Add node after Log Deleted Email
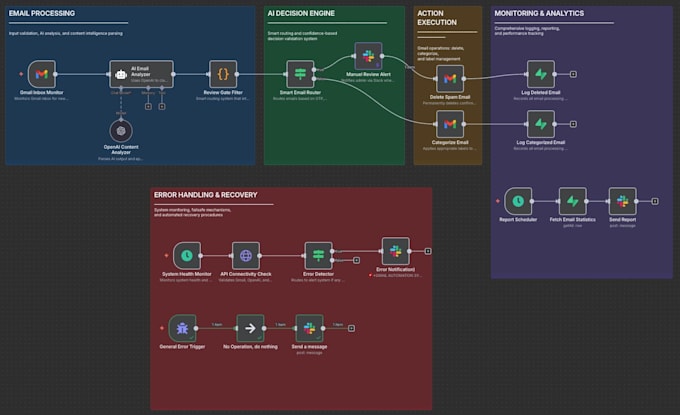680x415 pixels. (x=573, y=74)
